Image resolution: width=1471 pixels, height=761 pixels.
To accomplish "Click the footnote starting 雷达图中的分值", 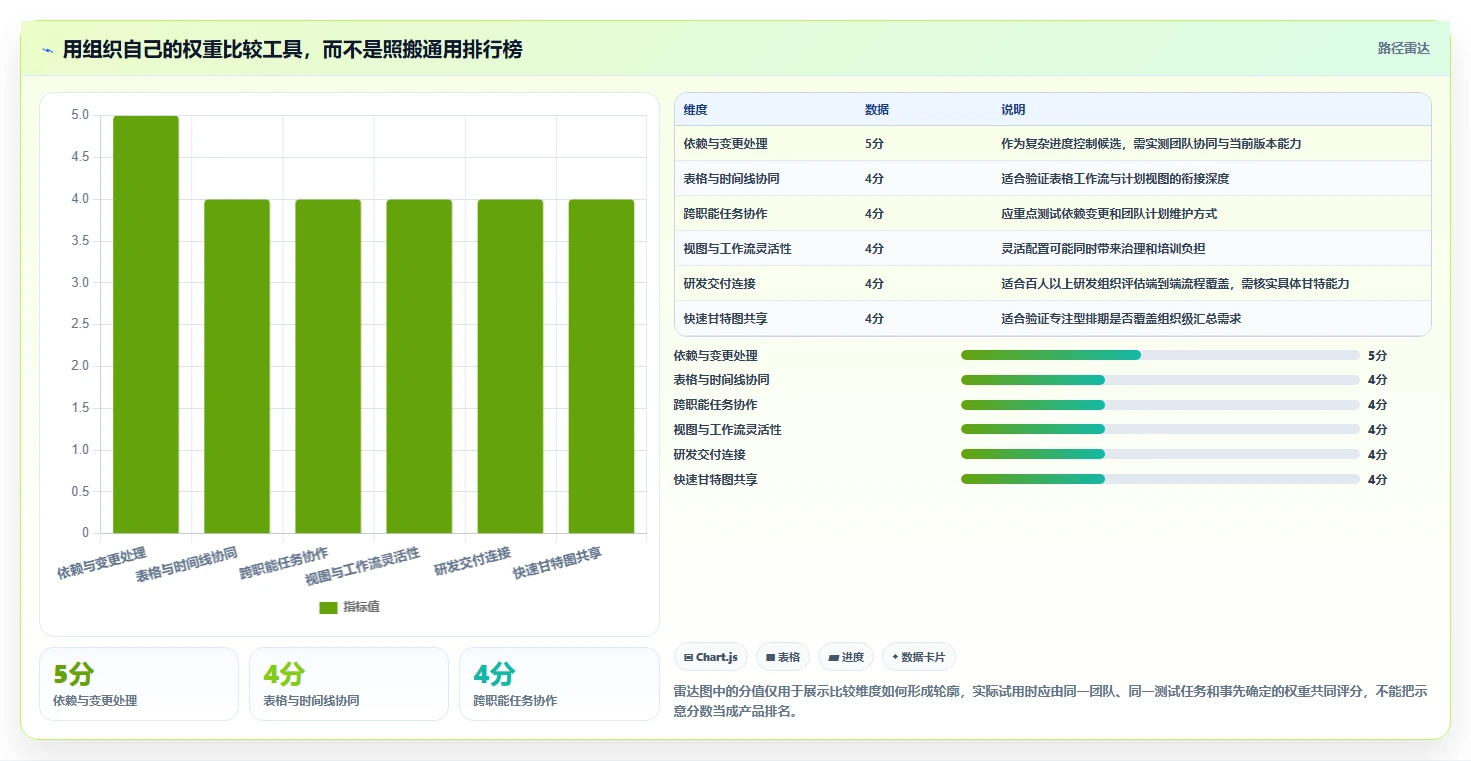I will [1051, 701].
